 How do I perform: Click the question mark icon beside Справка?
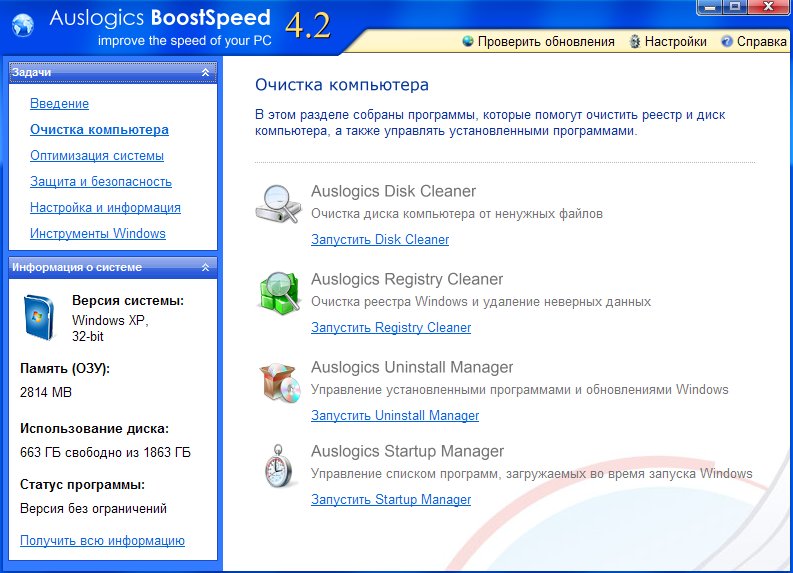pos(727,41)
